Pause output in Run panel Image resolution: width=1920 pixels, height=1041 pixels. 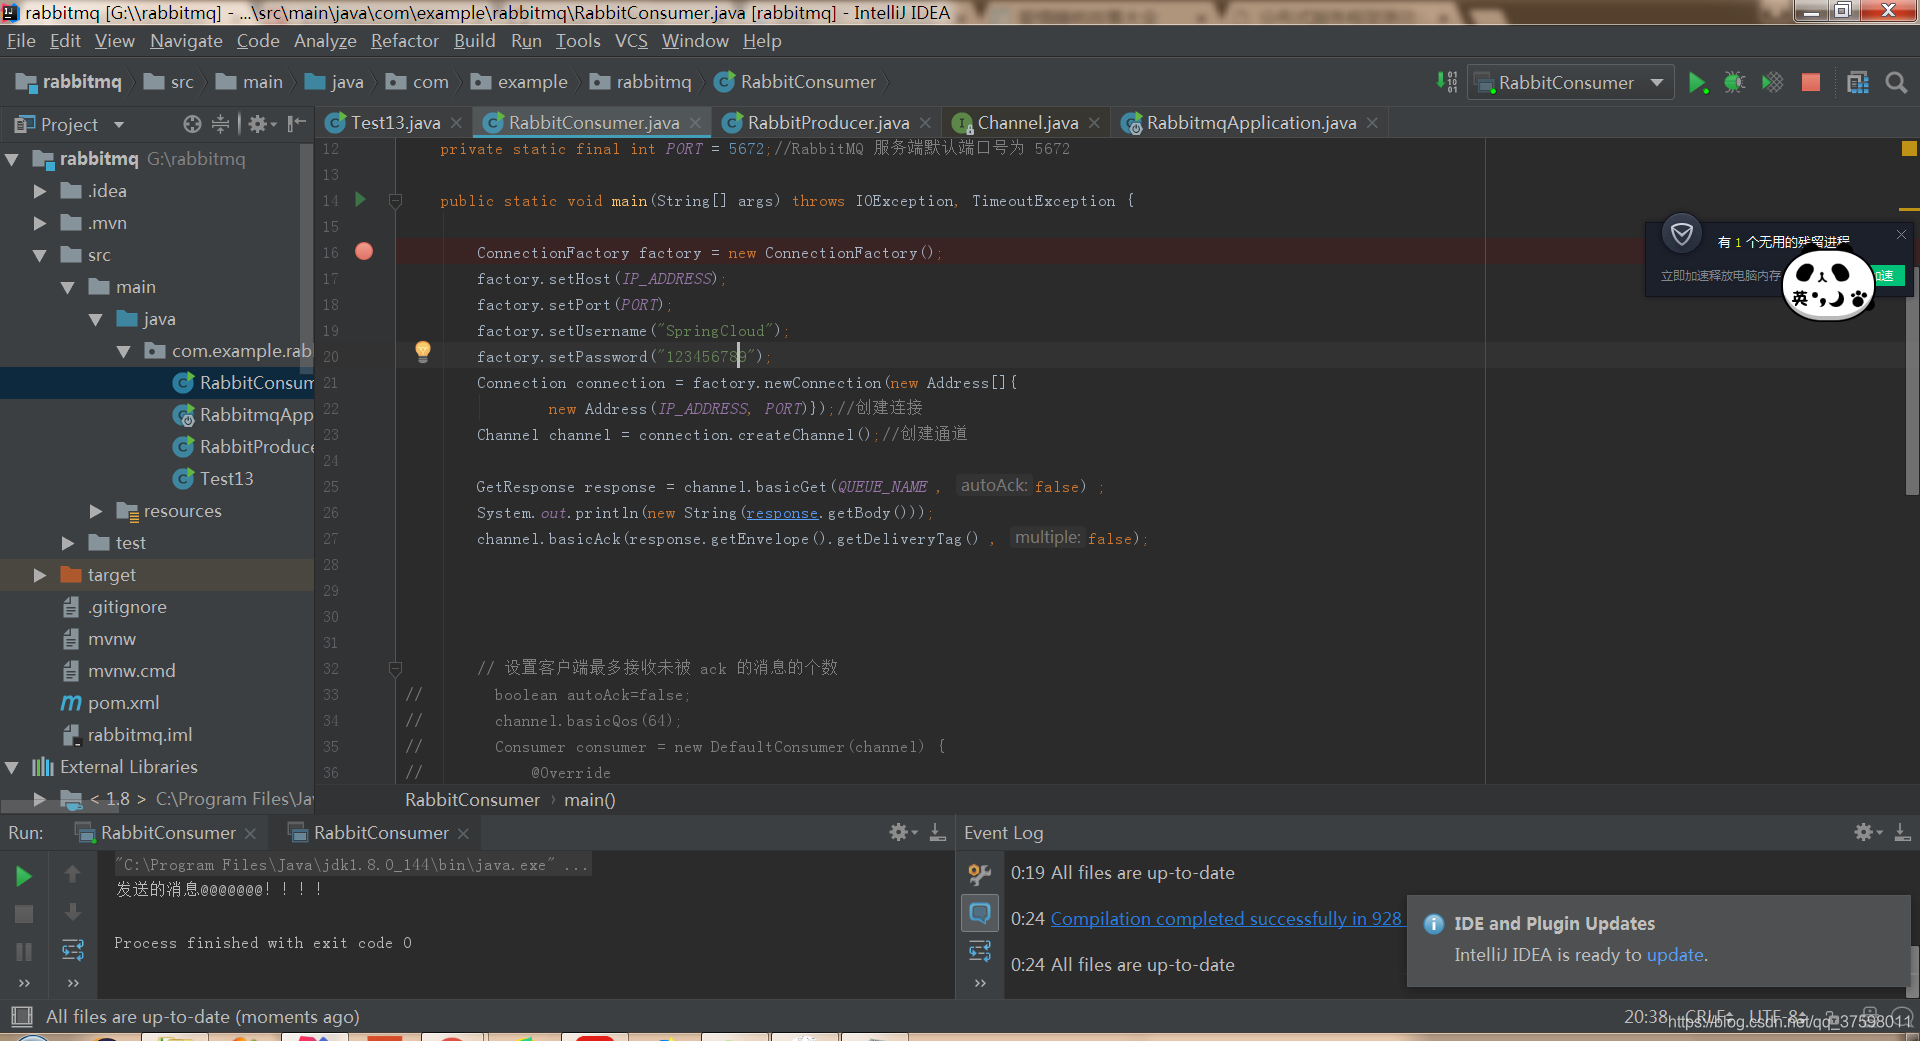point(24,952)
